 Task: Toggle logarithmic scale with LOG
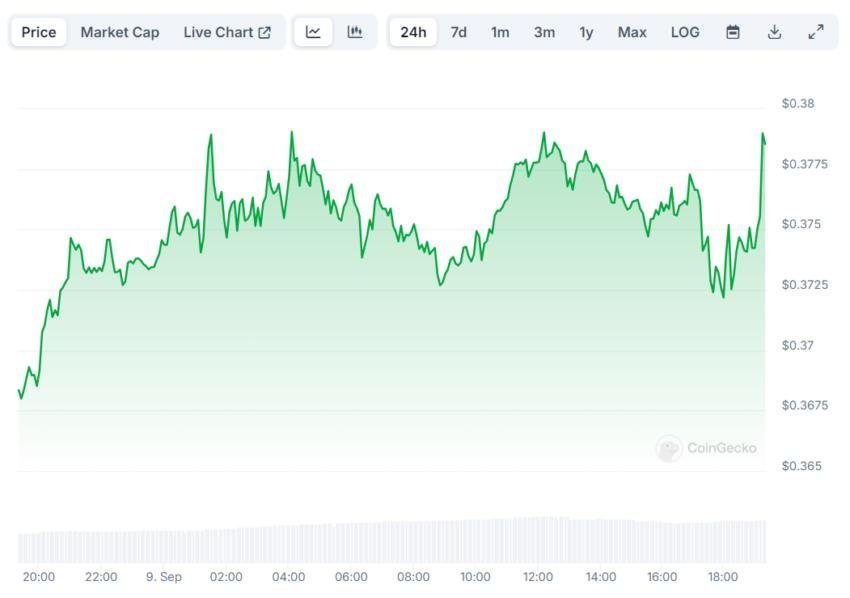(684, 31)
